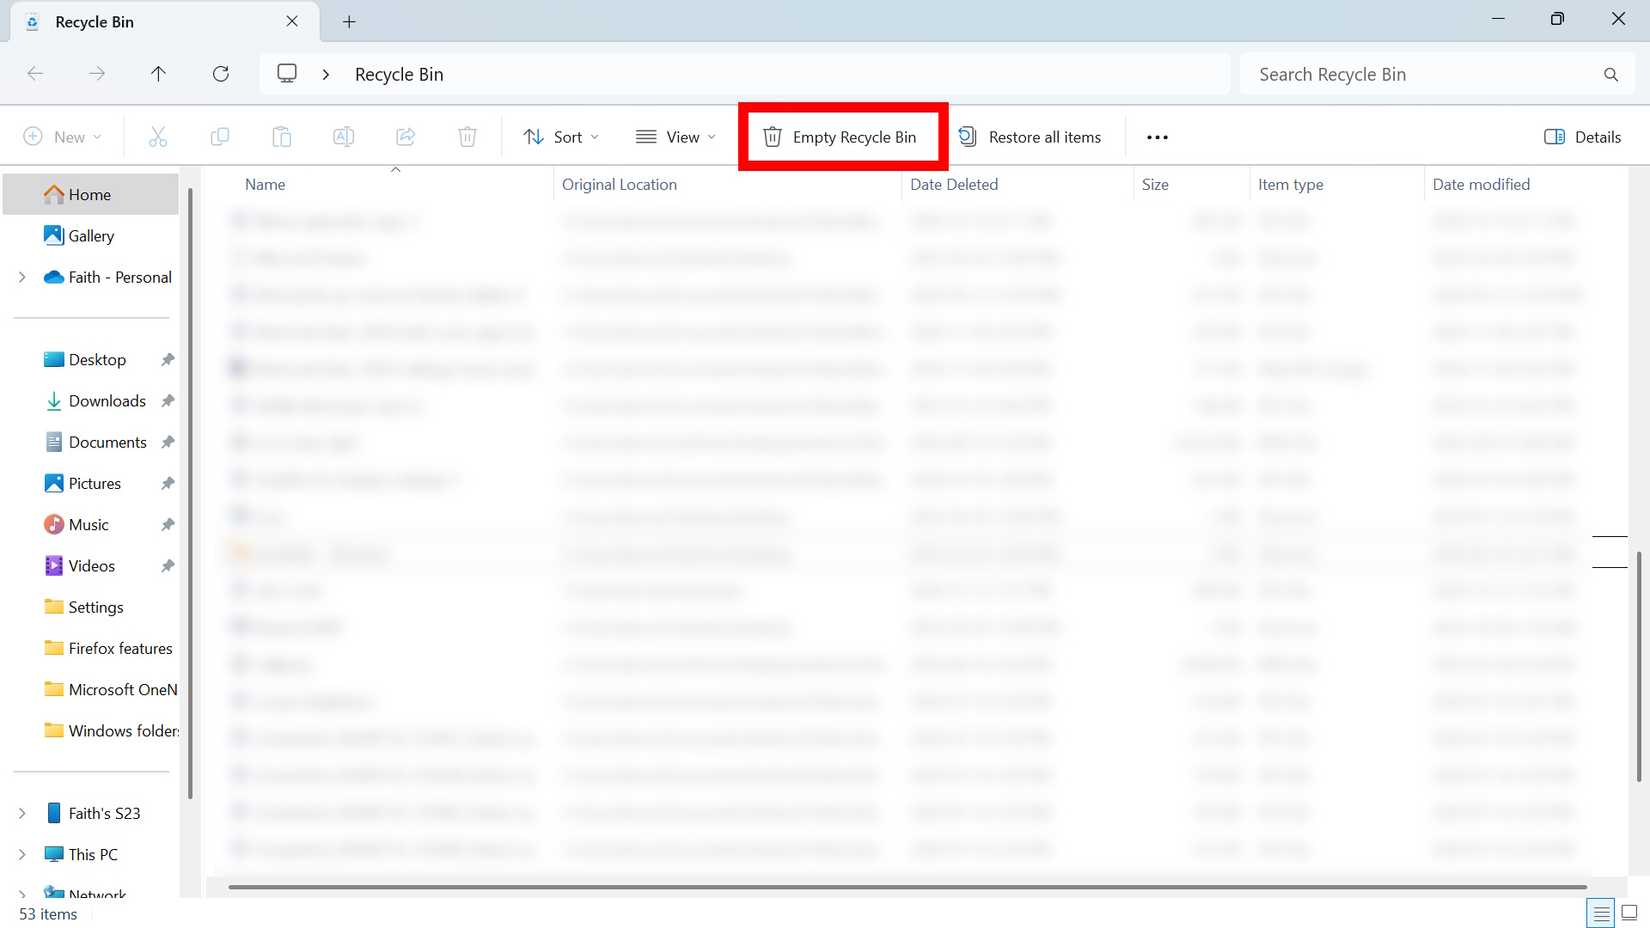Select Gallery in the navigation pane
Viewport: 1650px width, 928px height.
pos(91,236)
